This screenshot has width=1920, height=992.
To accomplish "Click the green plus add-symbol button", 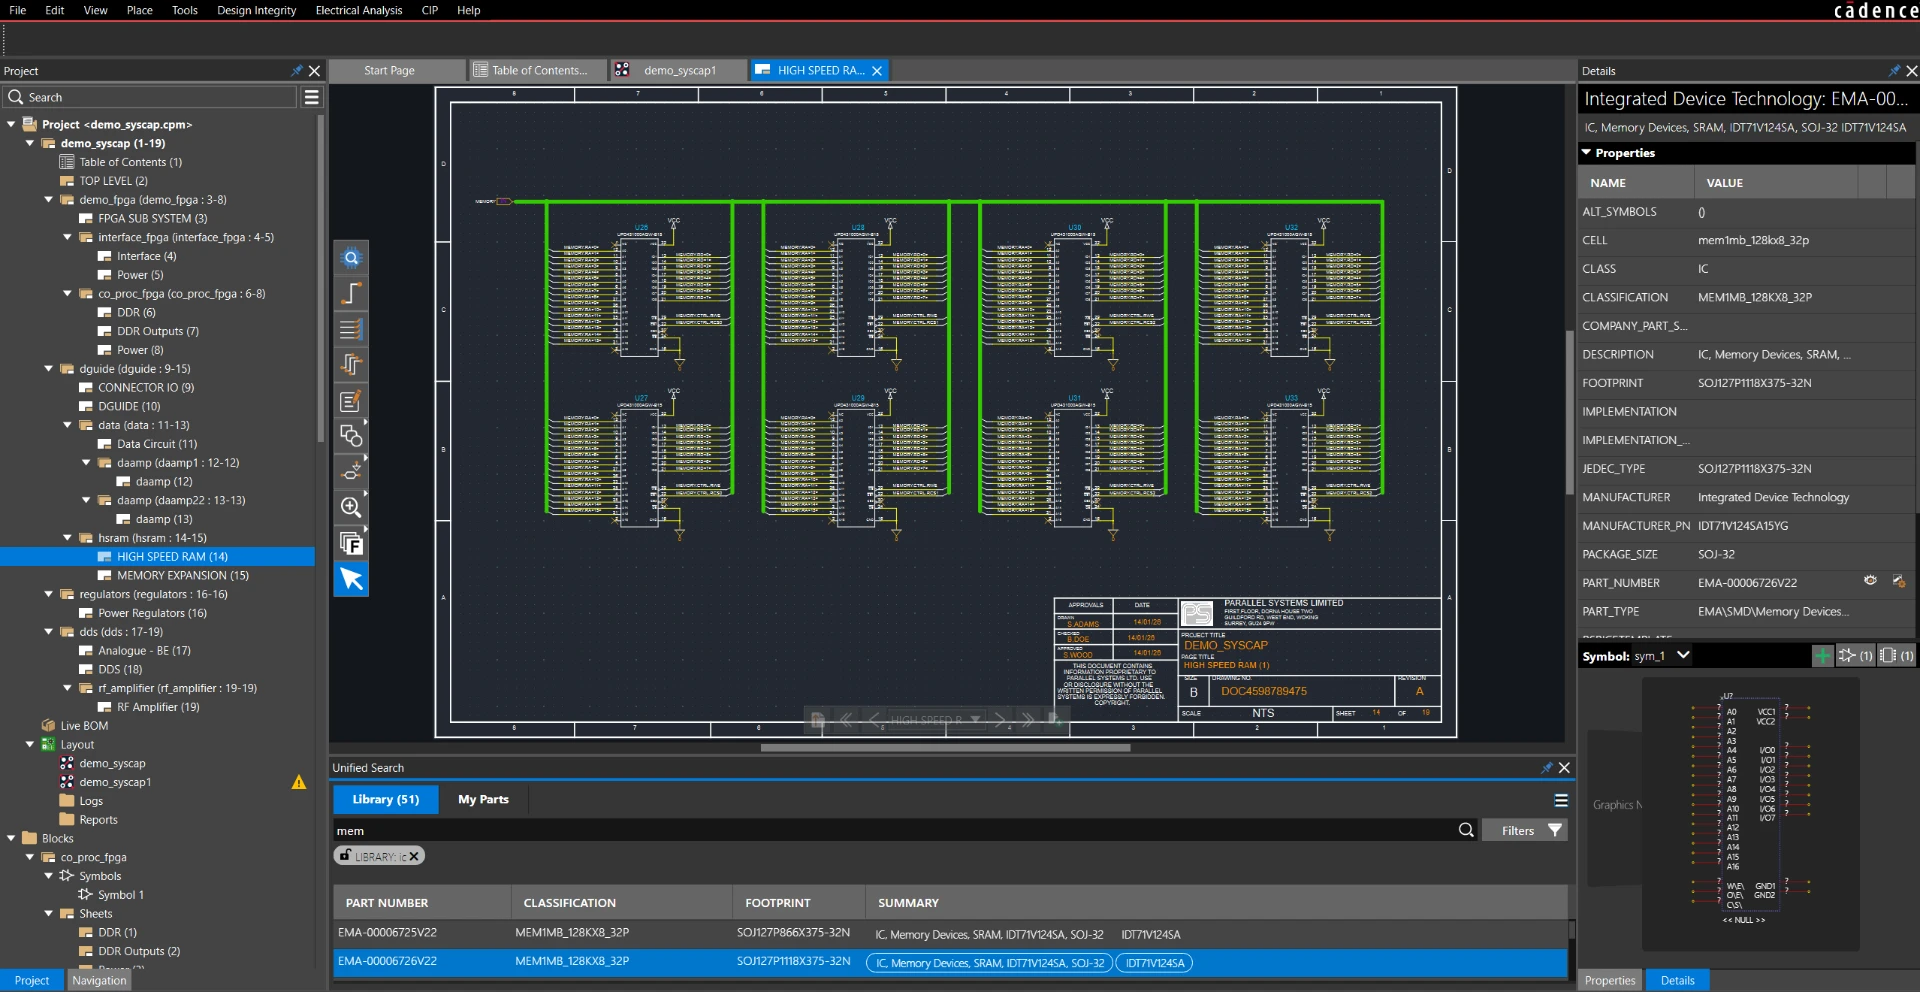I will [1823, 656].
